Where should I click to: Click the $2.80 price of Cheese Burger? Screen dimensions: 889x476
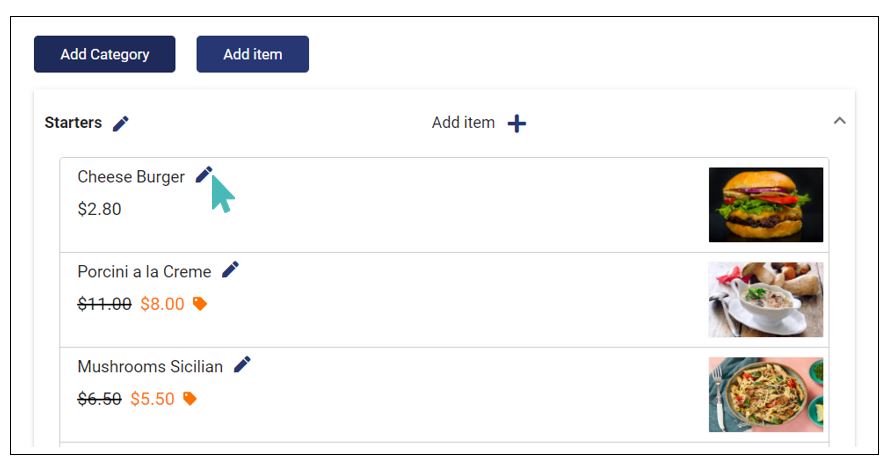[x=99, y=209]
